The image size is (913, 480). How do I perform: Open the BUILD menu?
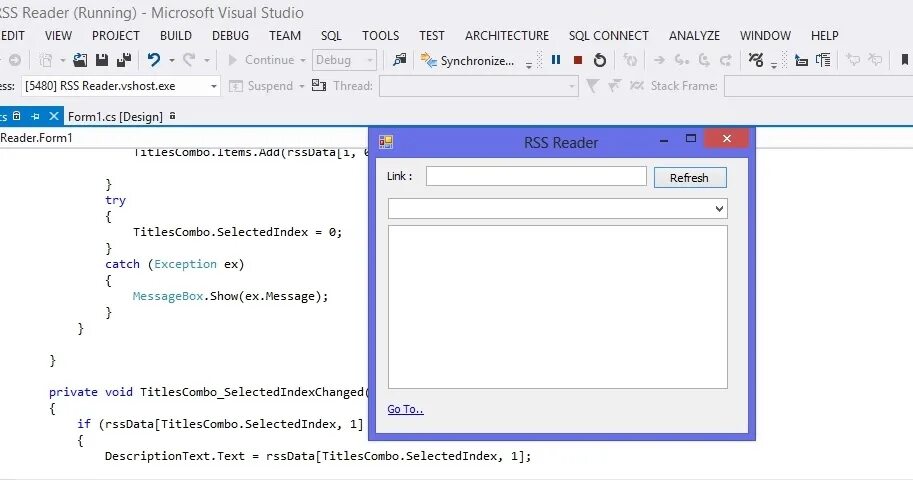(x=176, y=36)
